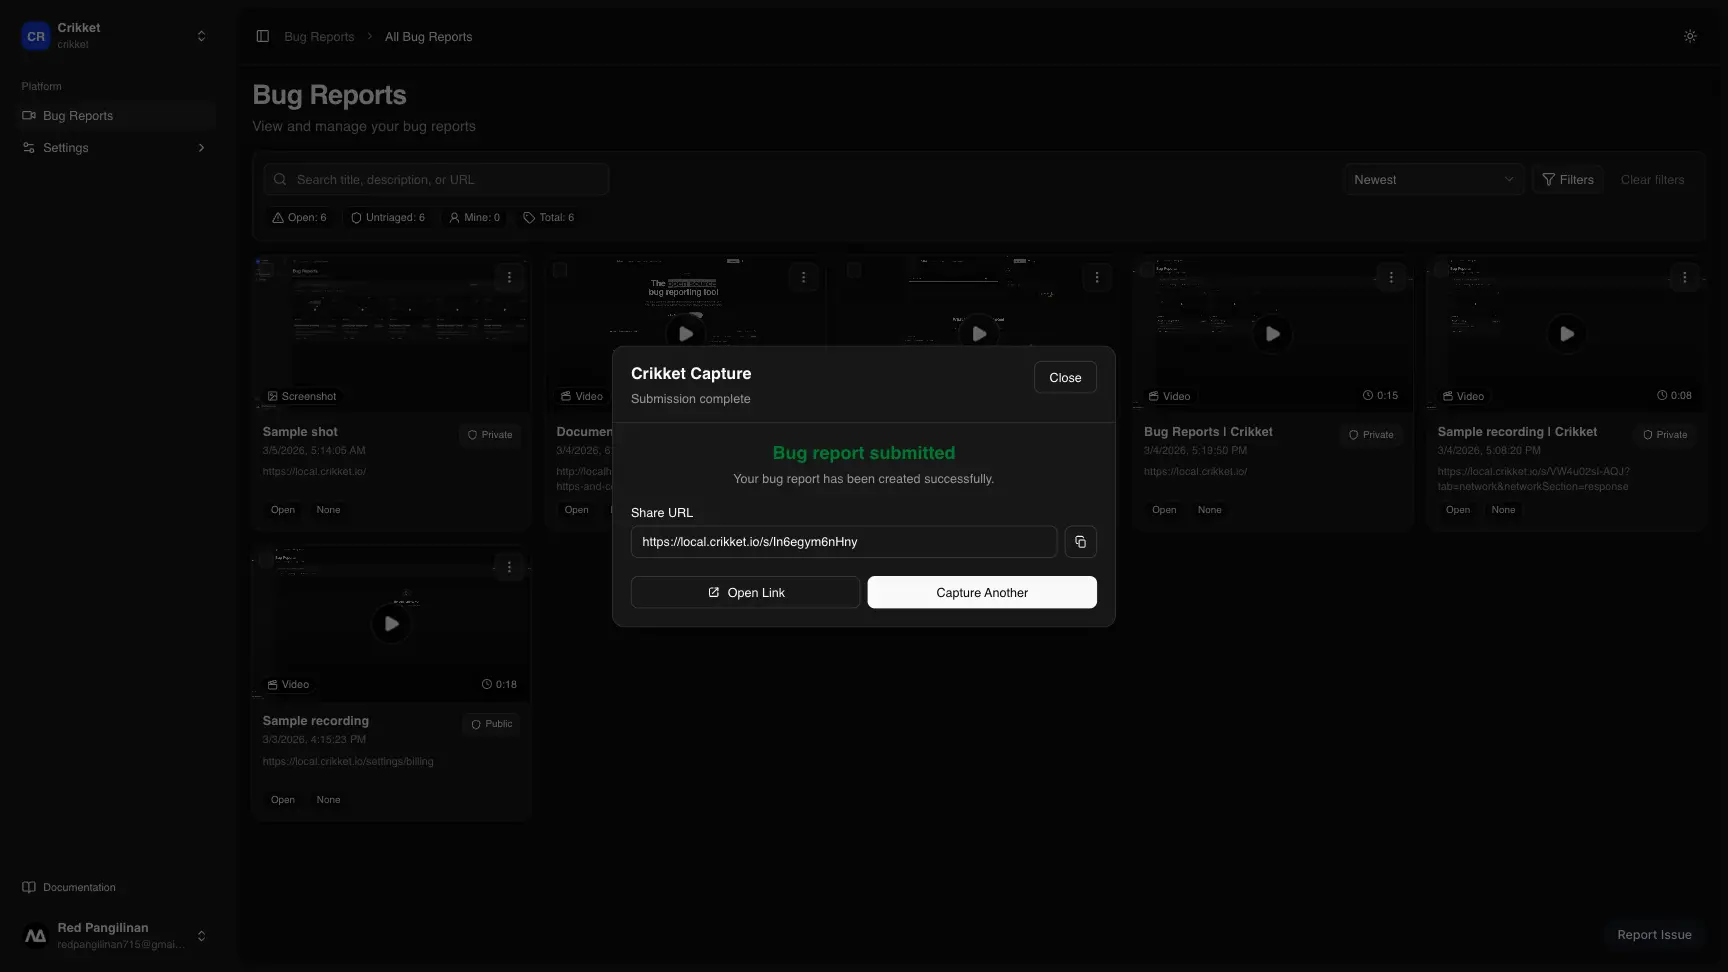Open Sample recording report title
Image resolution: width=1728 pixels, height=972 pixels.
(x=316, y=721)
